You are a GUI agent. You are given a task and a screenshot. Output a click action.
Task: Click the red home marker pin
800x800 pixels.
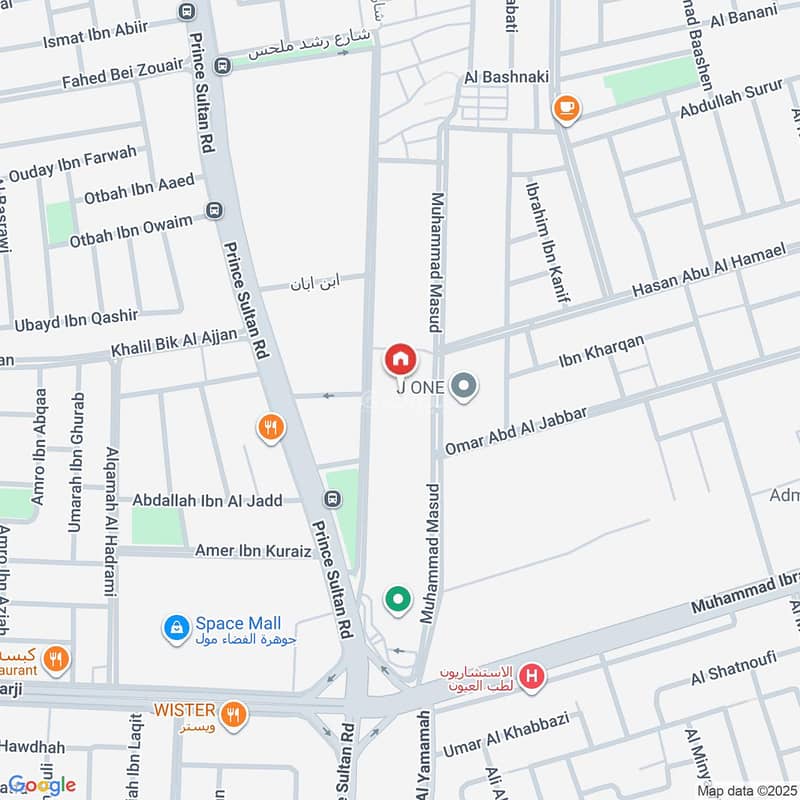click(x=401, y=360)
